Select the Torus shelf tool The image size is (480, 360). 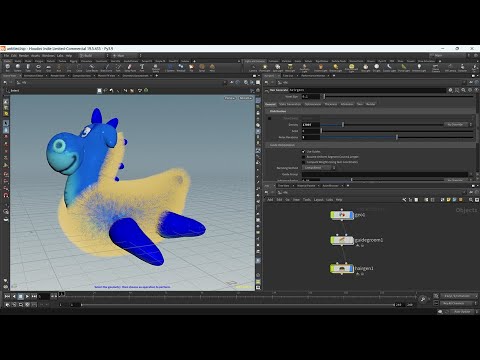[38, 68]
